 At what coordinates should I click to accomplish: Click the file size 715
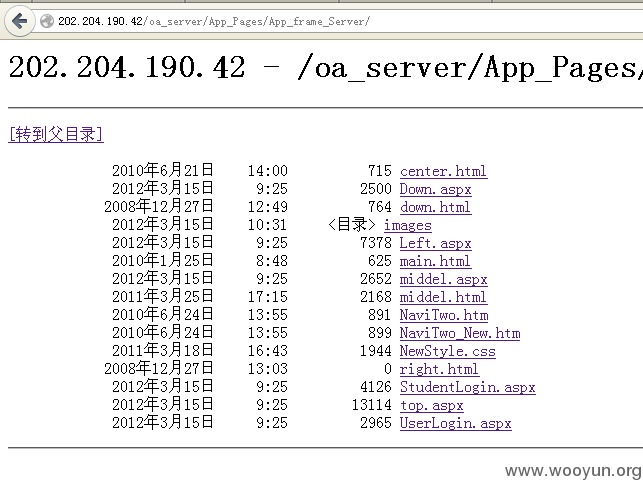(x=380, y=171)
